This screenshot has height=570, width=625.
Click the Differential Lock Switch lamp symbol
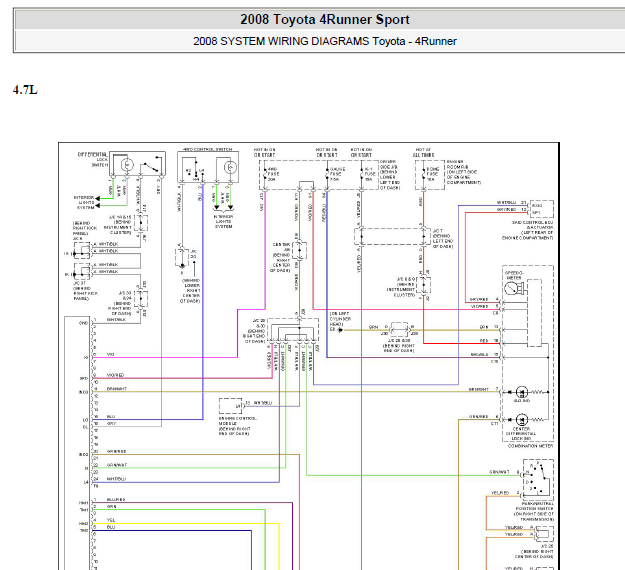pos(127,164)
